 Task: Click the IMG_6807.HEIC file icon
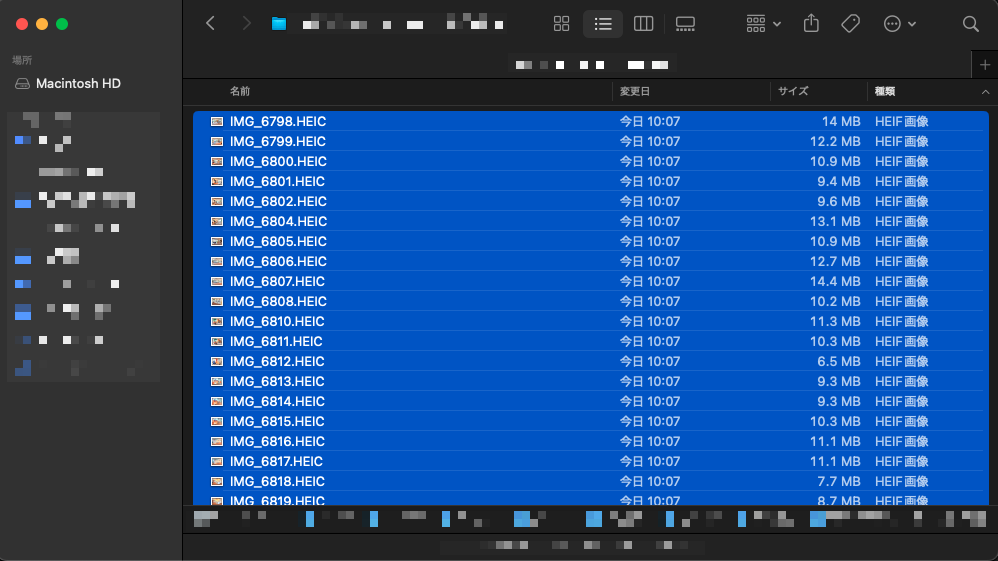point(216,282)
